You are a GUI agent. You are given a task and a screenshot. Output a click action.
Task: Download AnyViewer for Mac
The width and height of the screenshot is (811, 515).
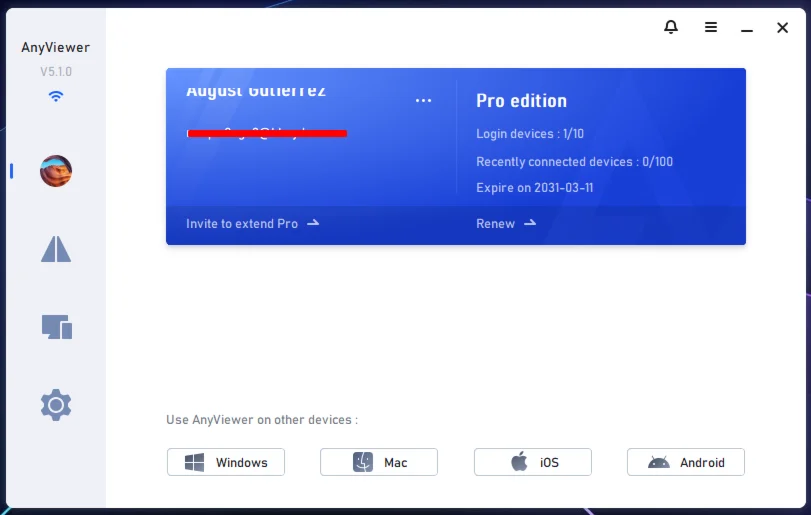[x=379, y=462]
